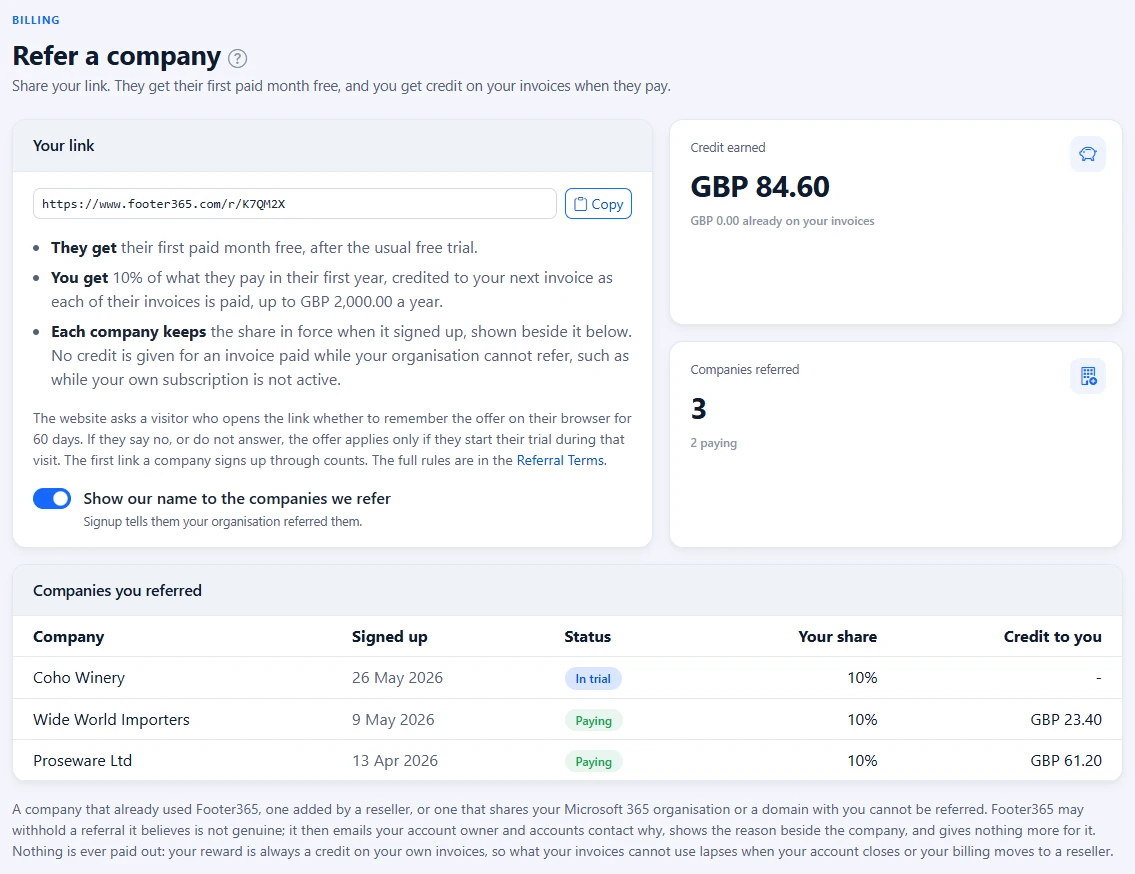Viewport: 1135px width, 874px height.
Task: Click the Refer a company page title
Action: click(x=117, y=56)
